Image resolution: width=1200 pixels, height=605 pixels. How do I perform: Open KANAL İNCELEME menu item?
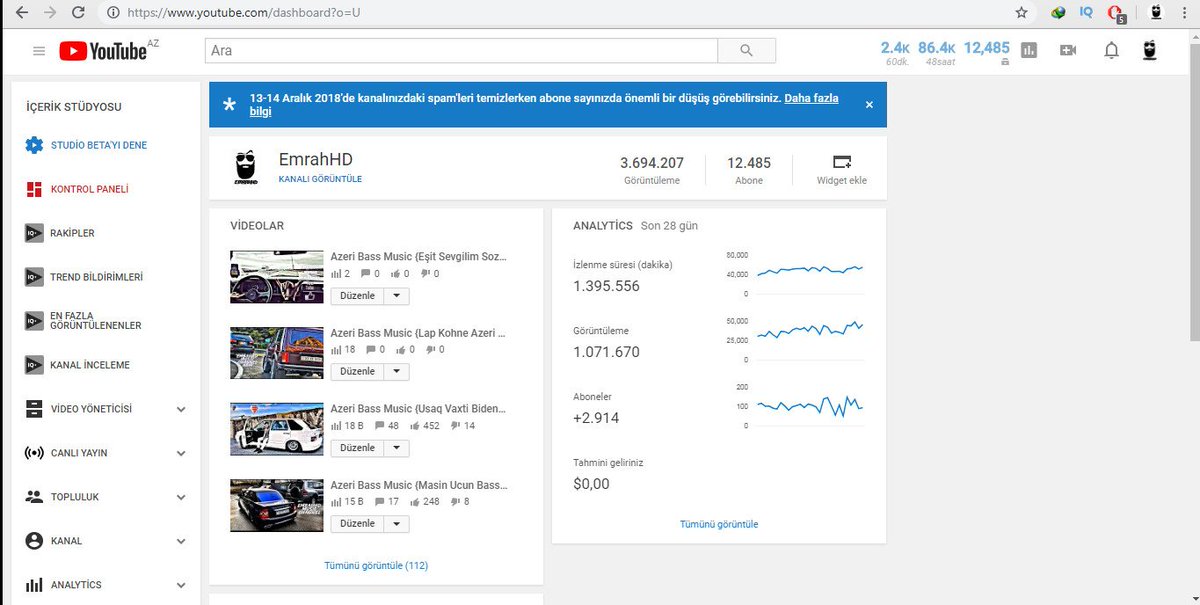coord(91,366)
